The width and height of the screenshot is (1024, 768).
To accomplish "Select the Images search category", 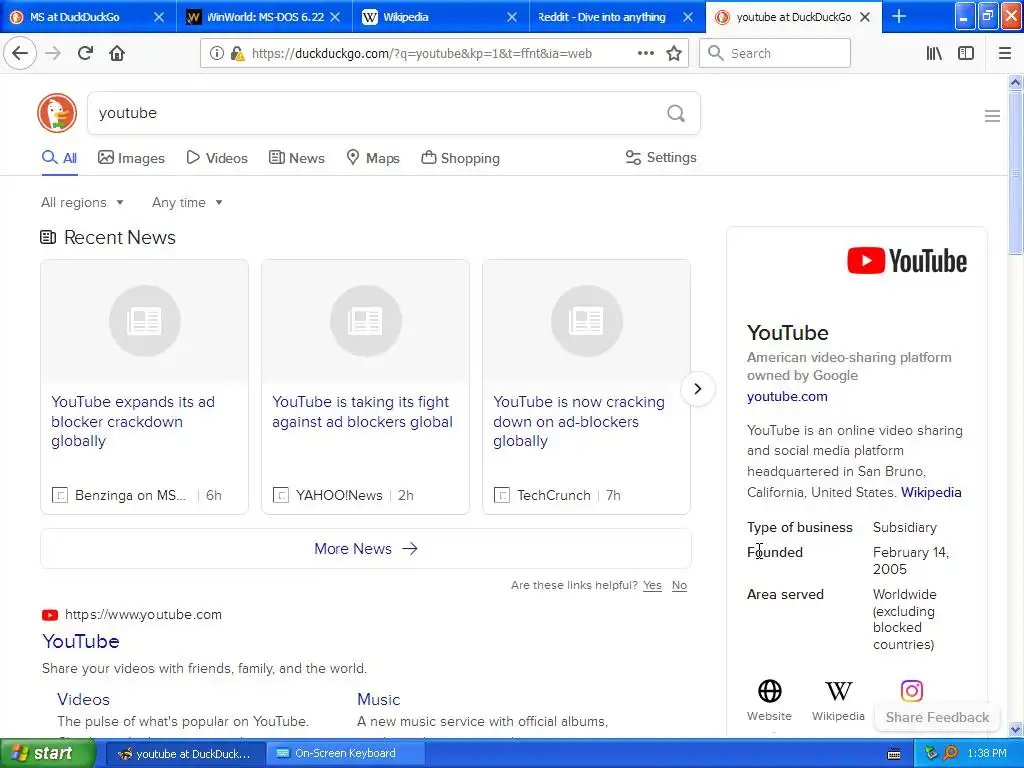I will coord(131,158).
